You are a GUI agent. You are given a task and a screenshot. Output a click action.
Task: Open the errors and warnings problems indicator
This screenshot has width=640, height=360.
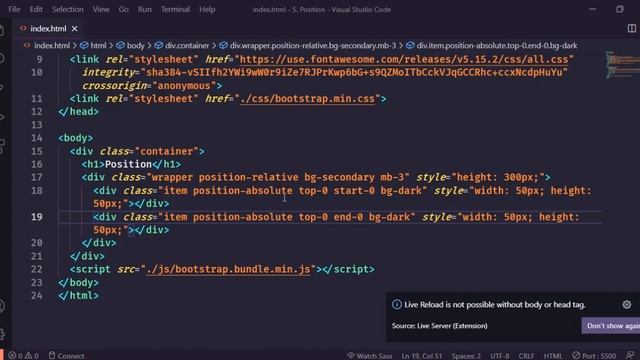pyautogui.click(x=24, y=356)
